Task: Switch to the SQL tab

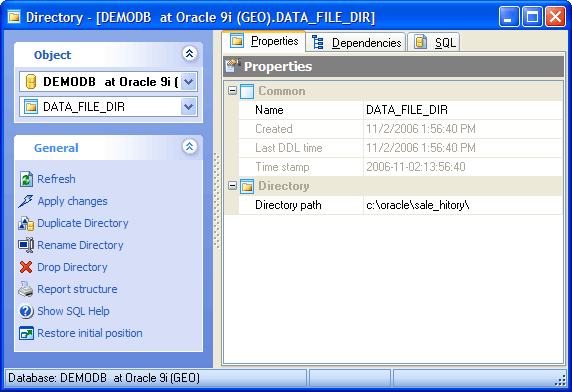Action: 433,43
